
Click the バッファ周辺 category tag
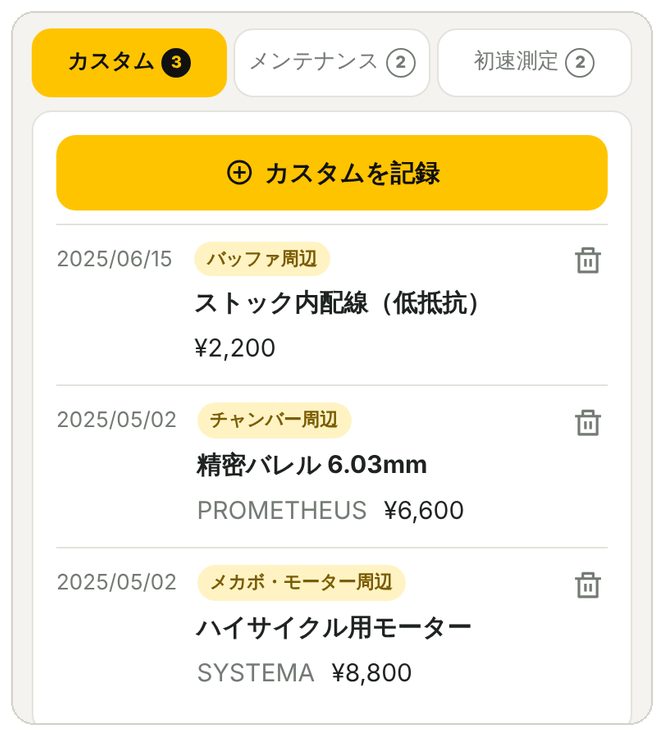[x=262, y=259]
